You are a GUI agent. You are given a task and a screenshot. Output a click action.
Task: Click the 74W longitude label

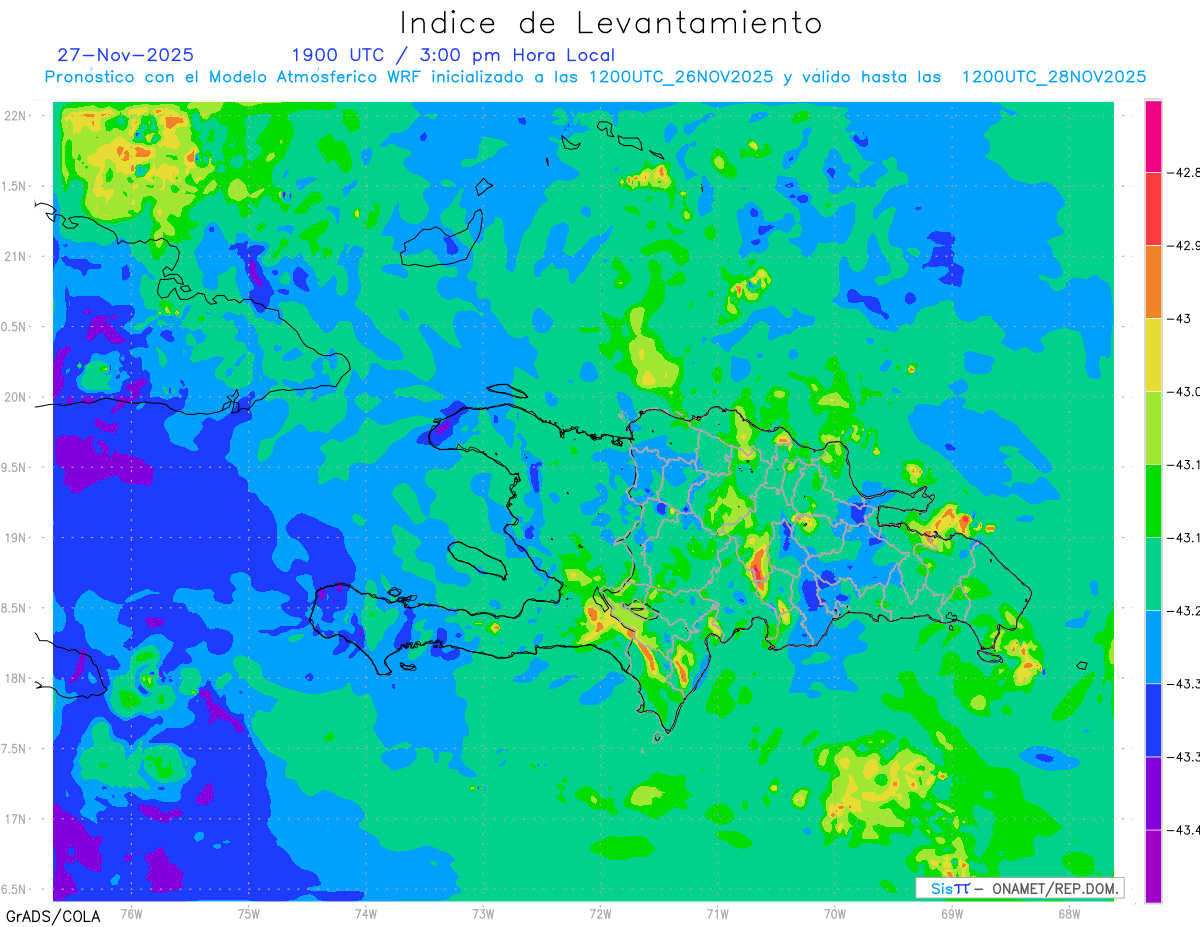[x=366, y=914]
